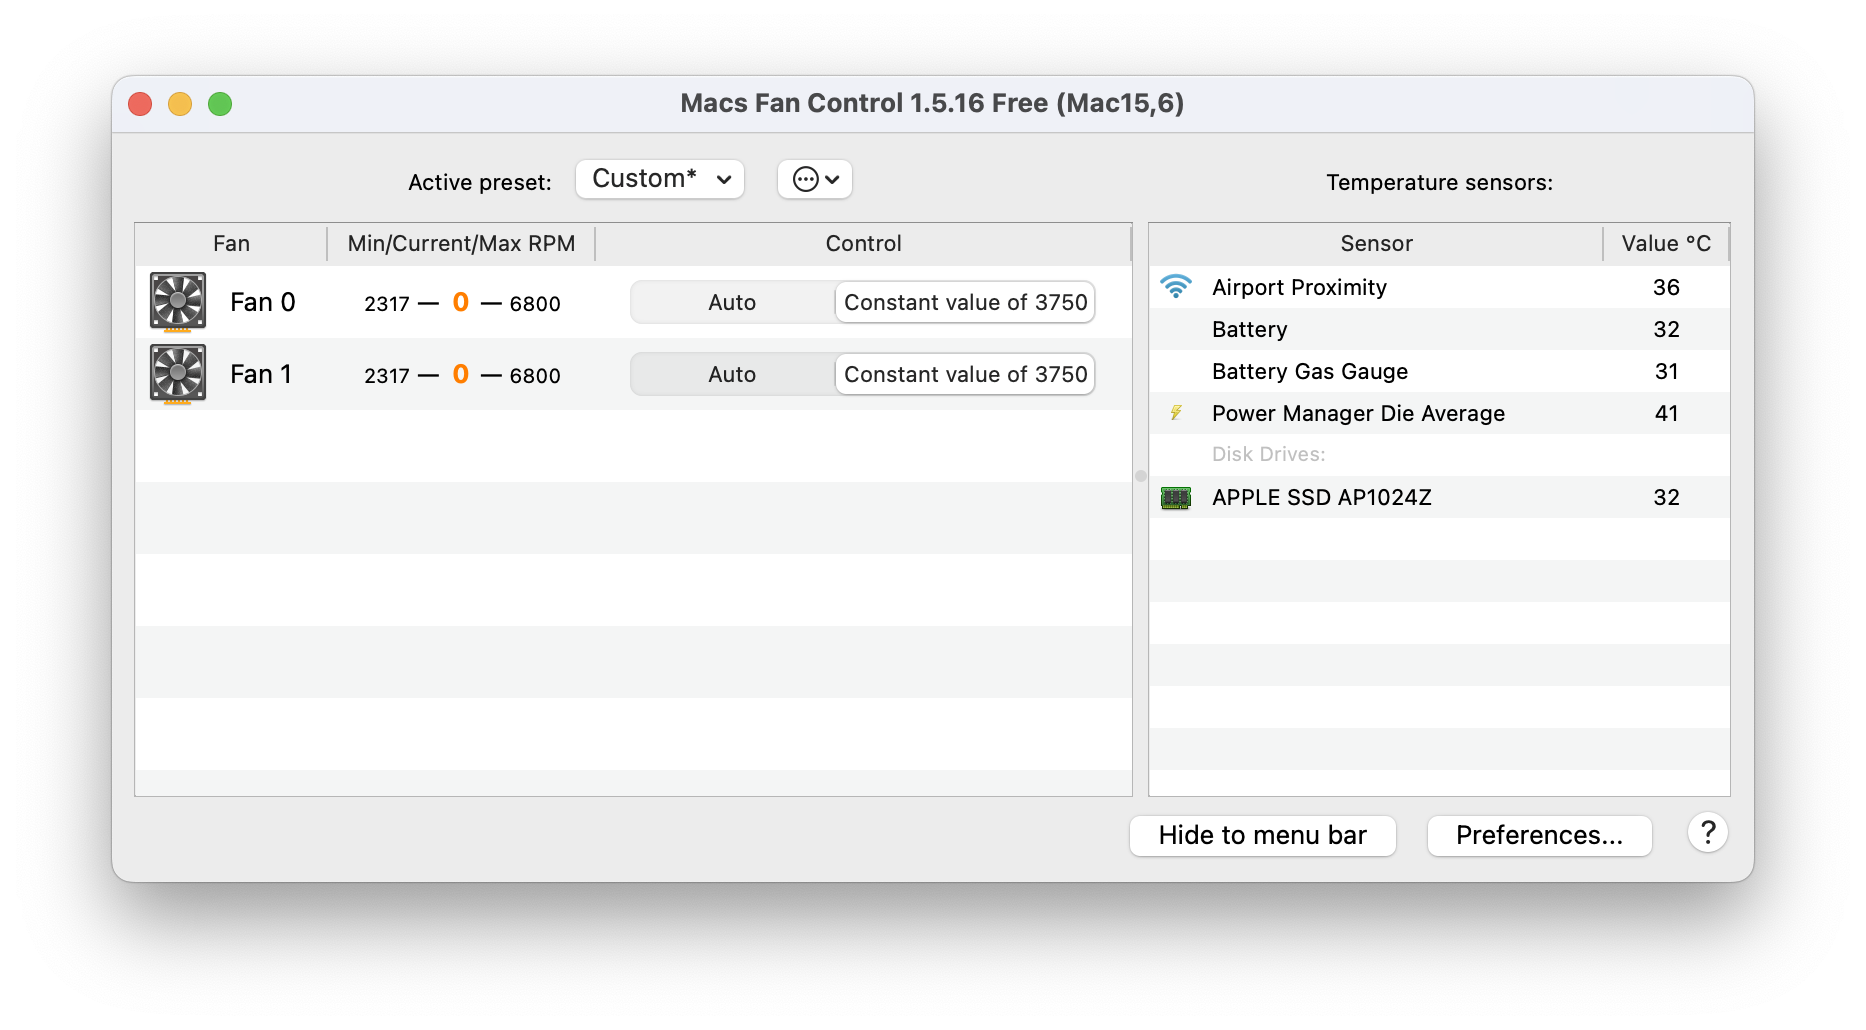Click the Fan 0 fan icon

click(x=178, y=301)
